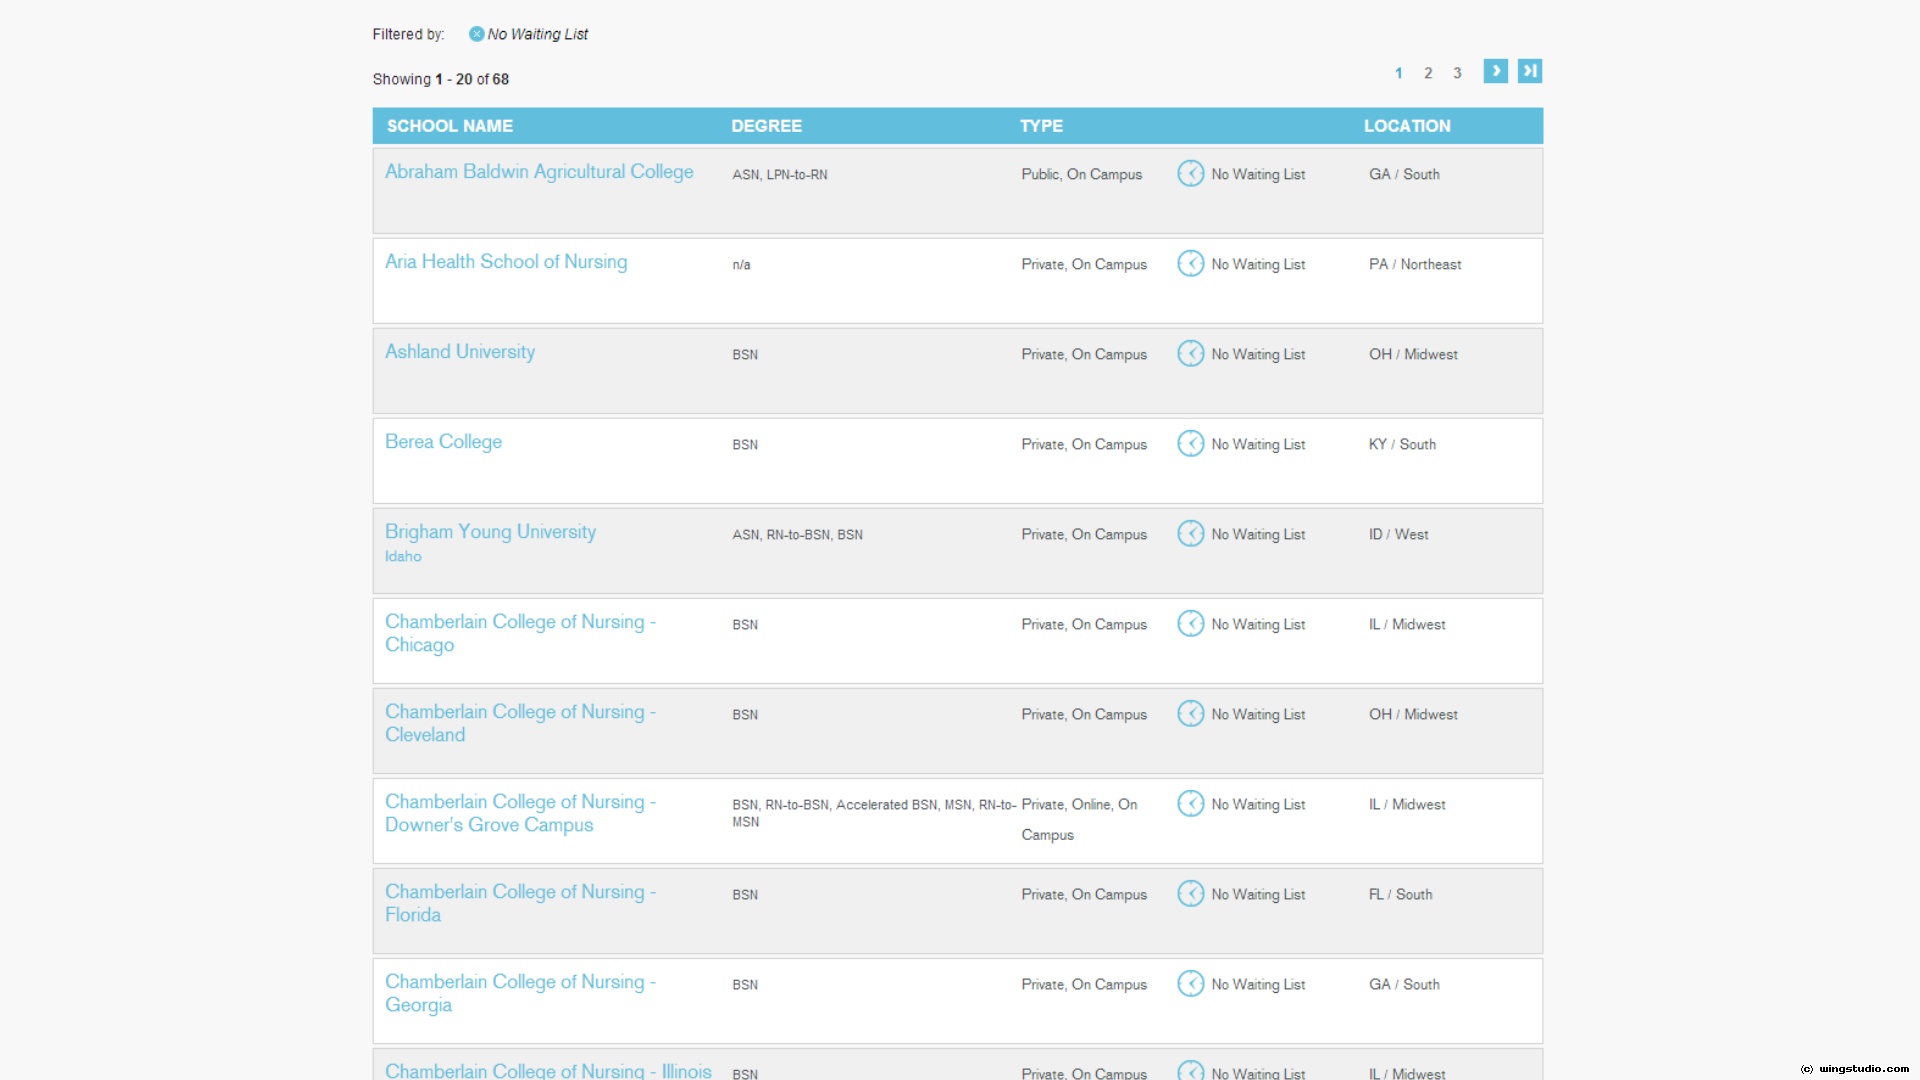Screen dimensions: 1920x1080
Task: Open Aria Health School of Nursing
Action: pos(506,262)
